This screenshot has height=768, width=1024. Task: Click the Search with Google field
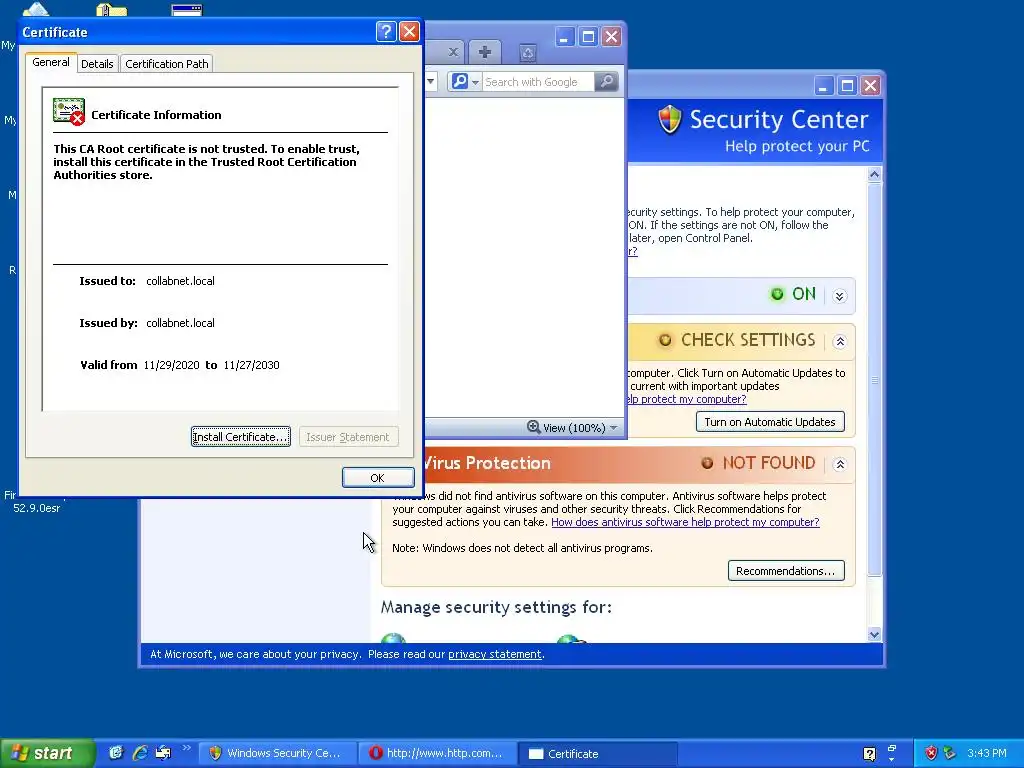[538, 82]
